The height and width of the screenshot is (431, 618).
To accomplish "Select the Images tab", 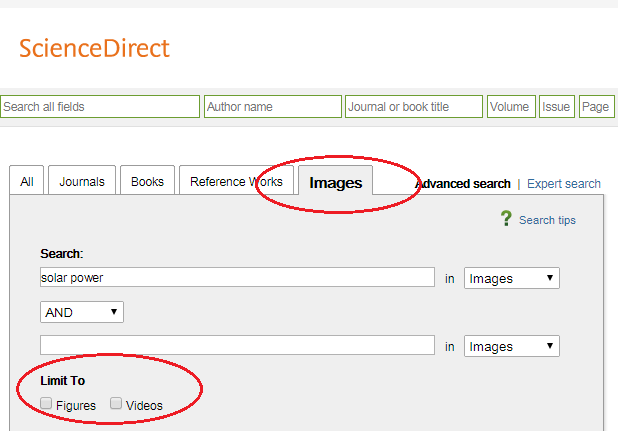I will (x=335, y=182).
